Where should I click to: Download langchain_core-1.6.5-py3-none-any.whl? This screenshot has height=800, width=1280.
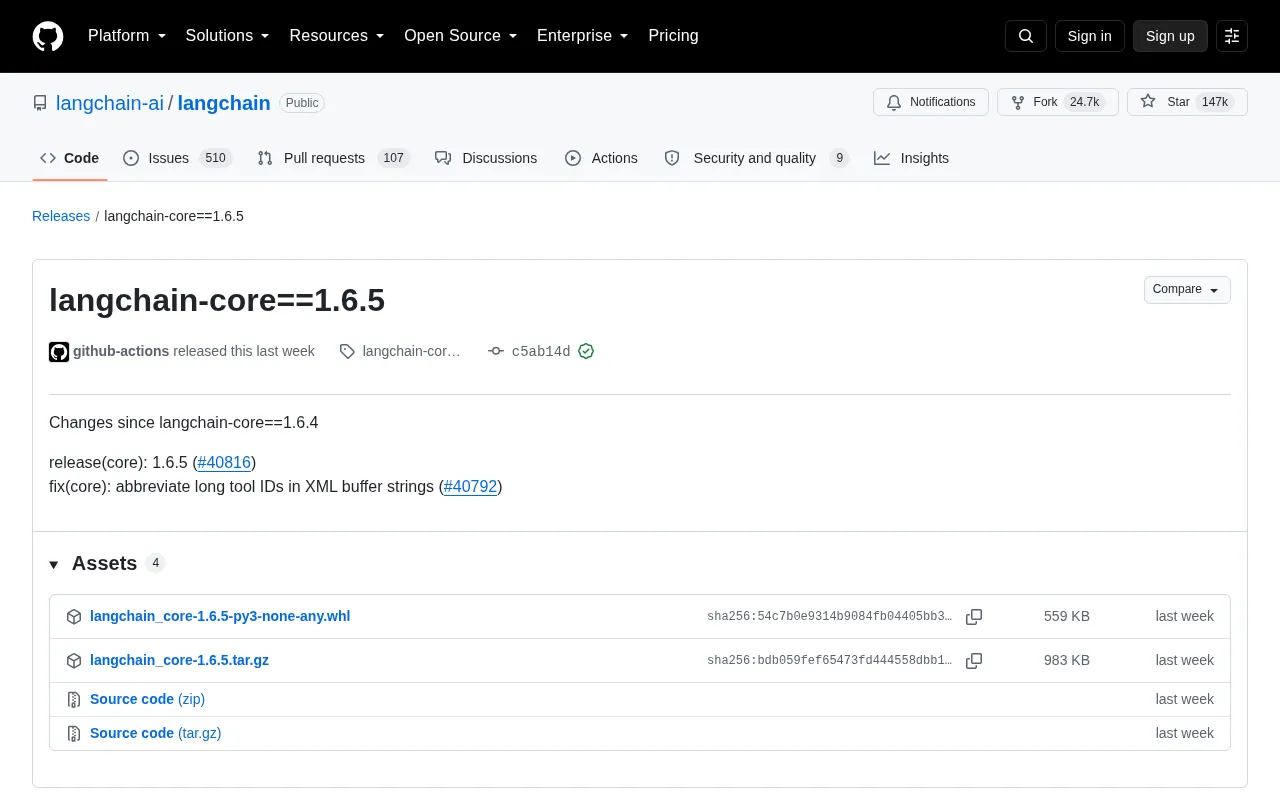click(220, 616)
